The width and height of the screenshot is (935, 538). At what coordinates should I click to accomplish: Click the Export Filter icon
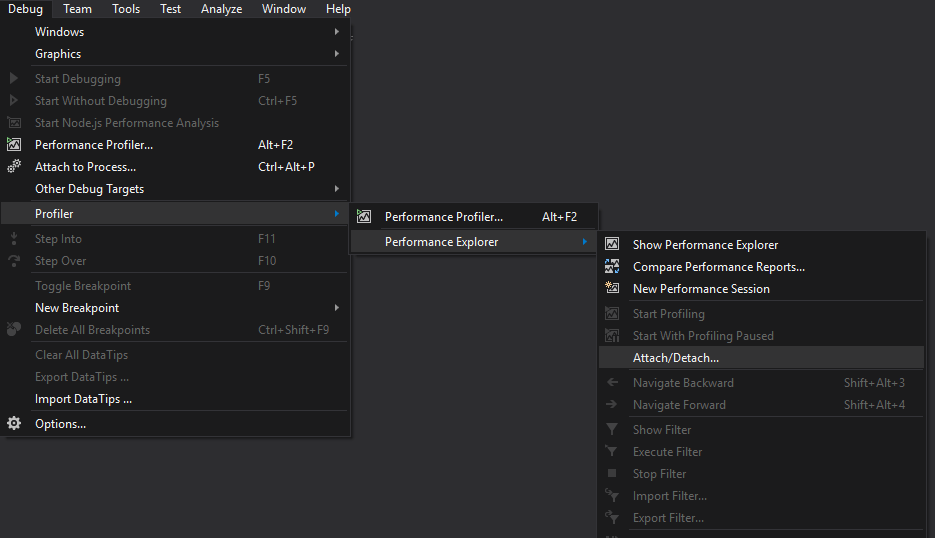click(x=612, y=517)
